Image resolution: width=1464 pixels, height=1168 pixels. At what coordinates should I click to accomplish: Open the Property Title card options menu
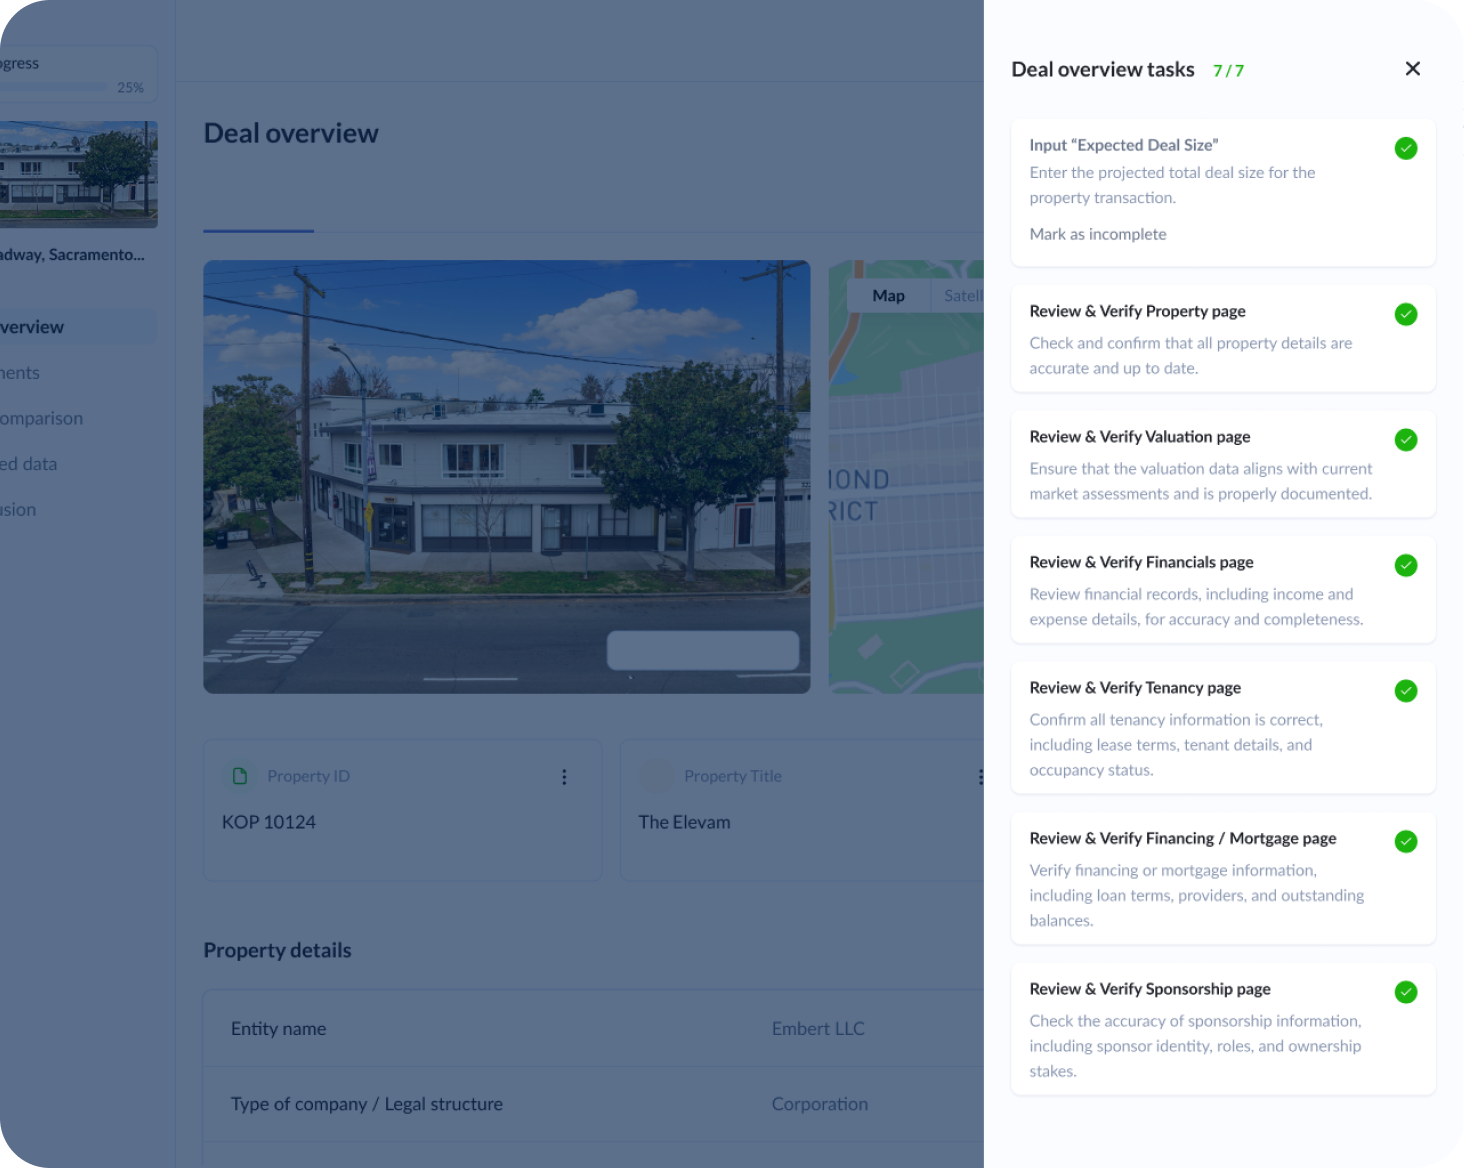point(980,777)
